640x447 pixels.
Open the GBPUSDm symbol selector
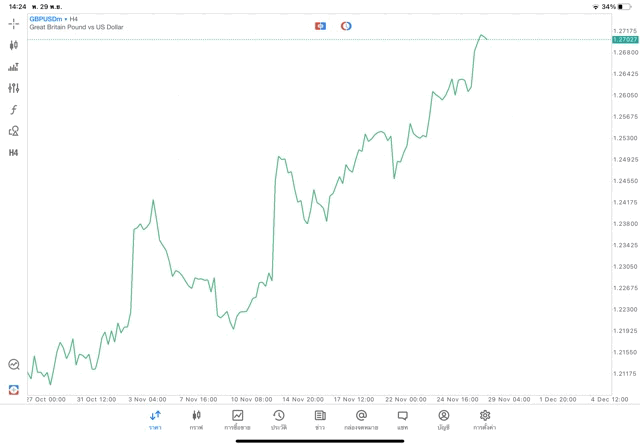46,19
